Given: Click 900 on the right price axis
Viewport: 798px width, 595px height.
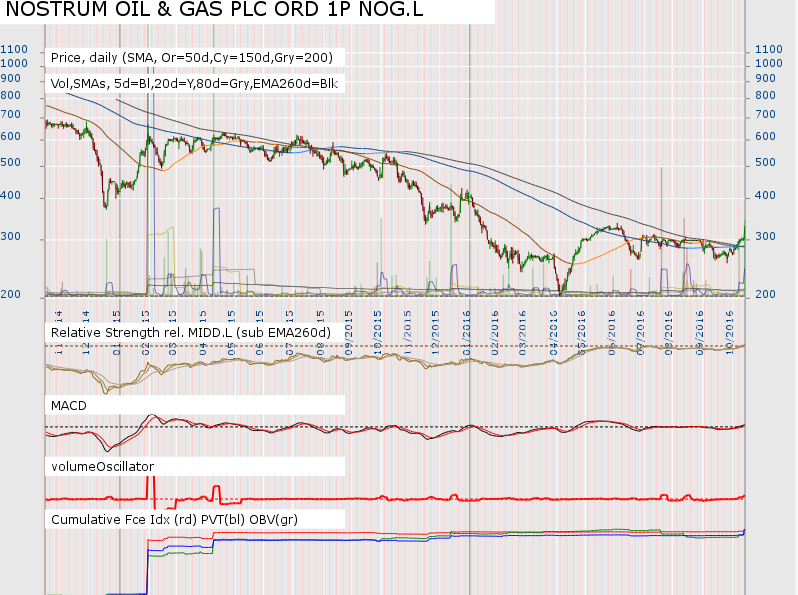Looking at the screenshot, I should click(765, 79).
